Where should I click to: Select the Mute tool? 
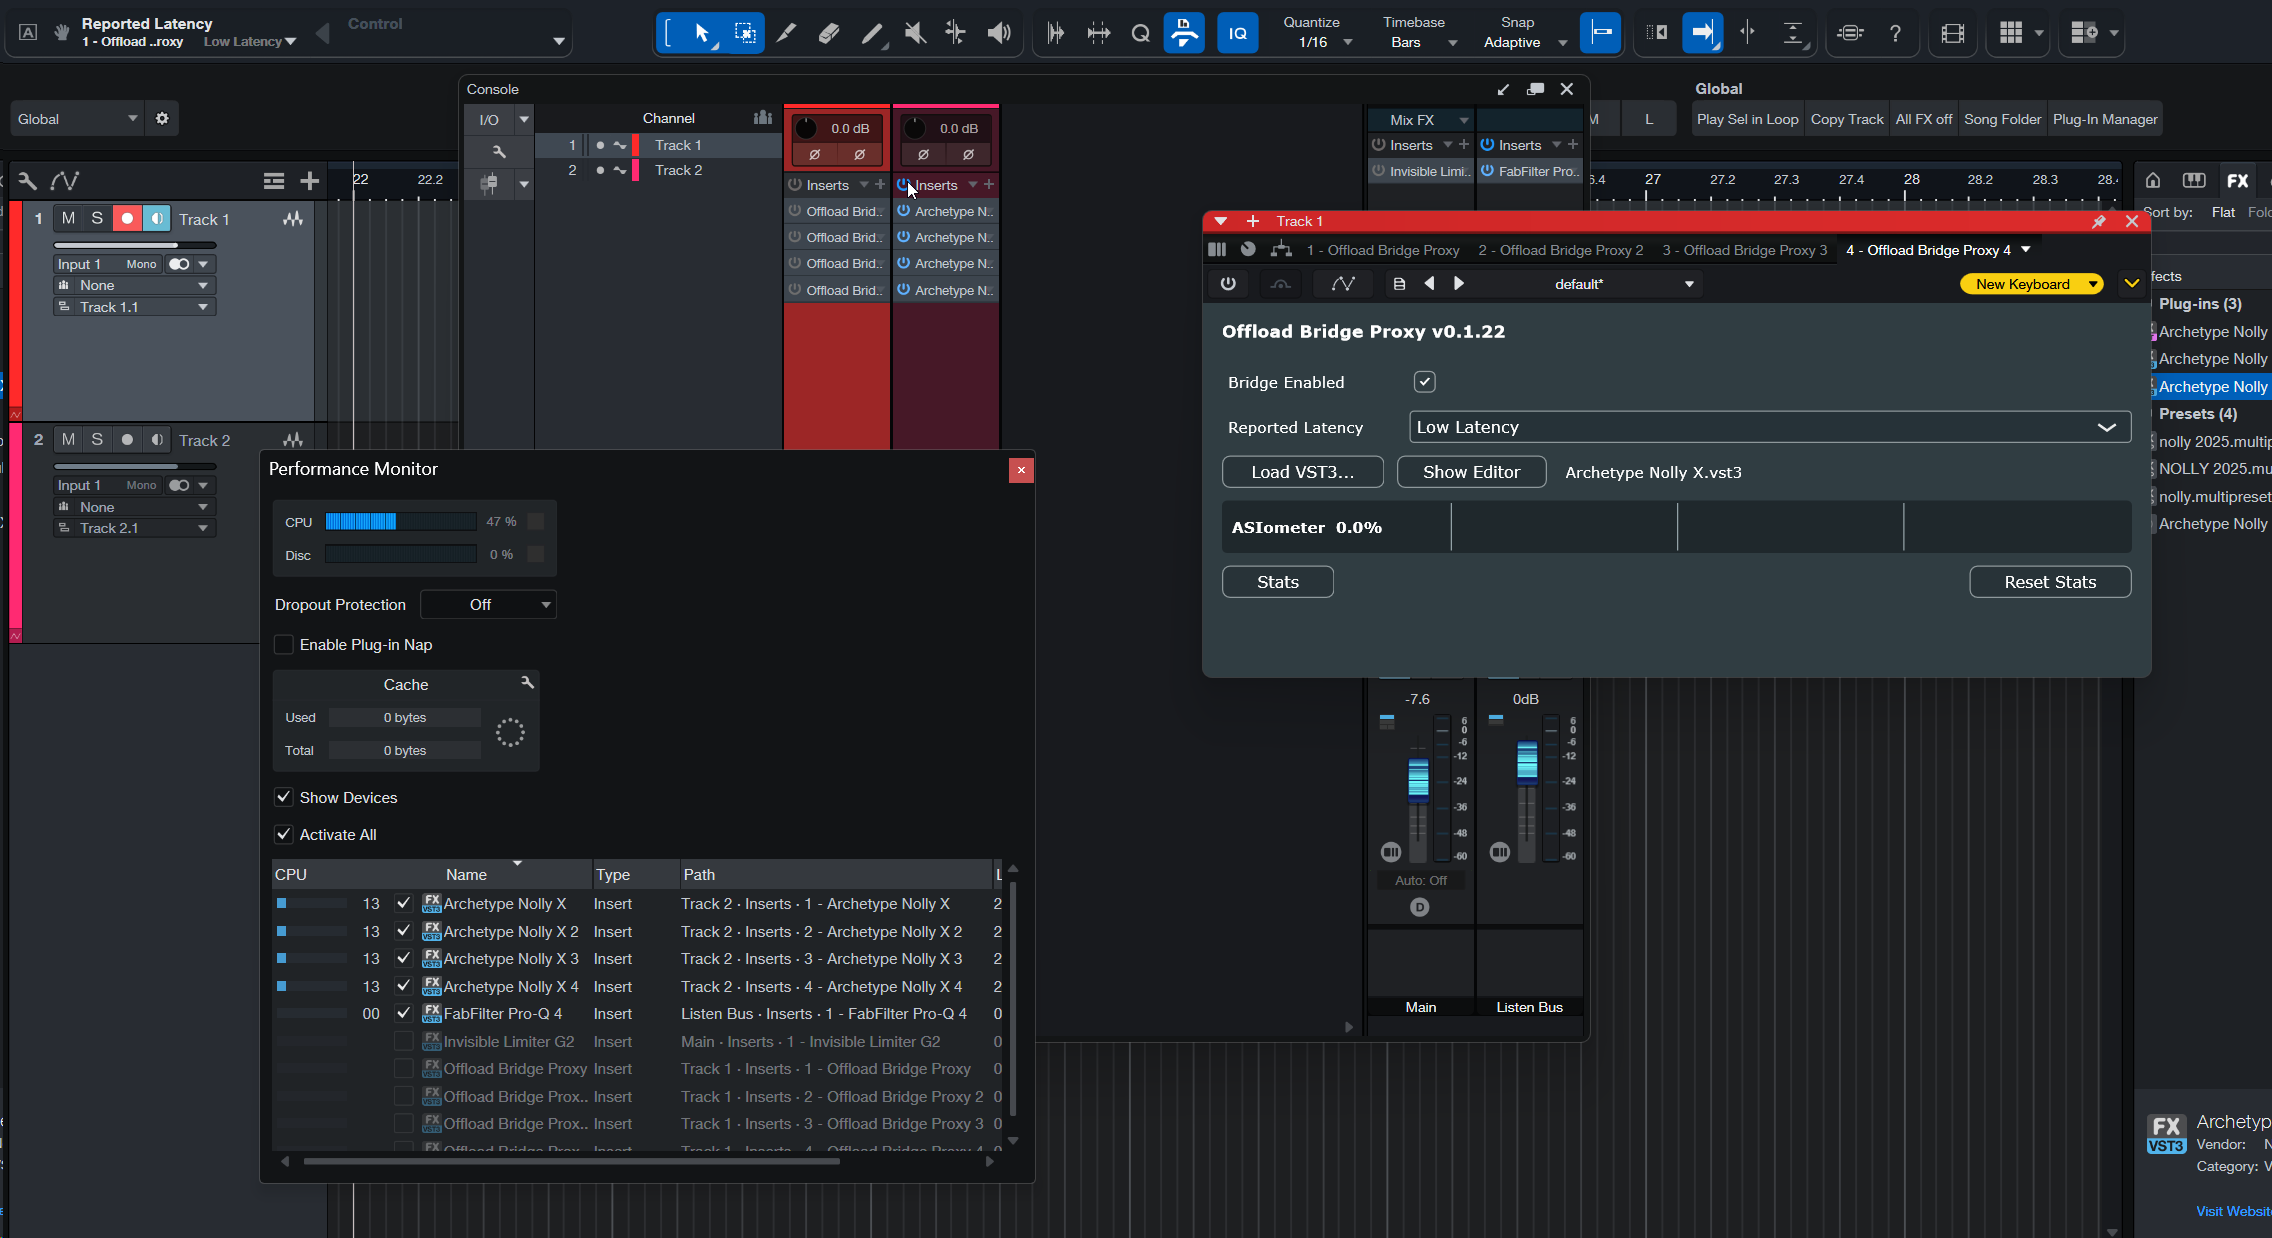pos(914,33)
